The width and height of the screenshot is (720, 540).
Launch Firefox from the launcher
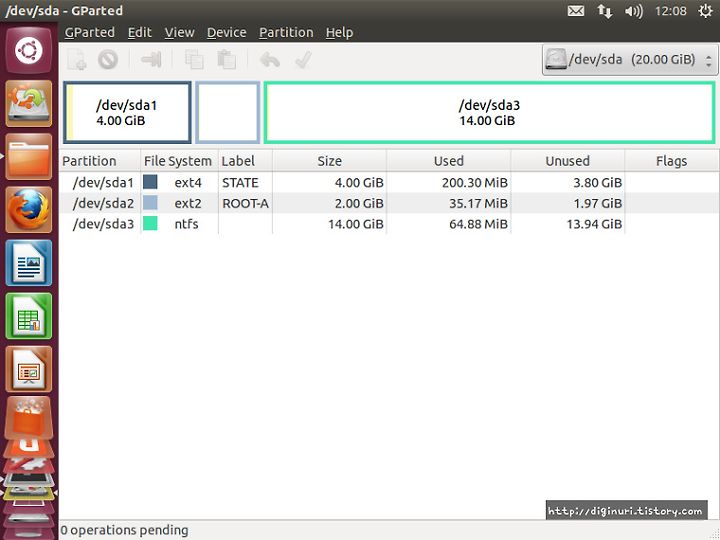[28, 210]
